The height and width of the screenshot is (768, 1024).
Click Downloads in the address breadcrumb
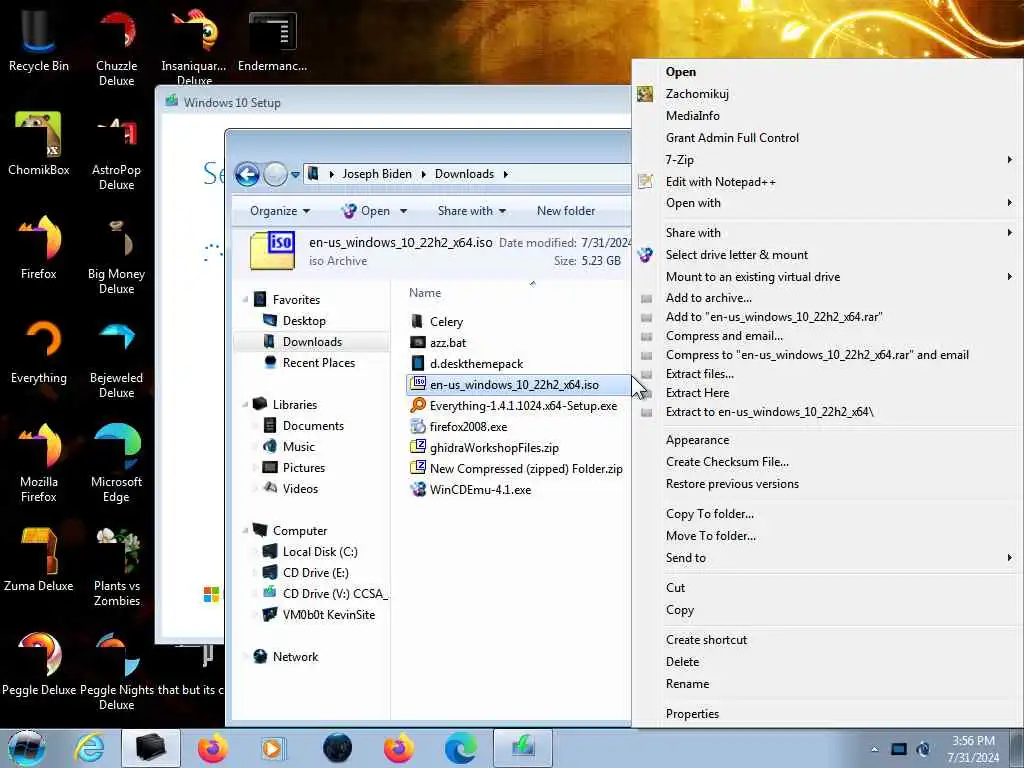point(464,174)
